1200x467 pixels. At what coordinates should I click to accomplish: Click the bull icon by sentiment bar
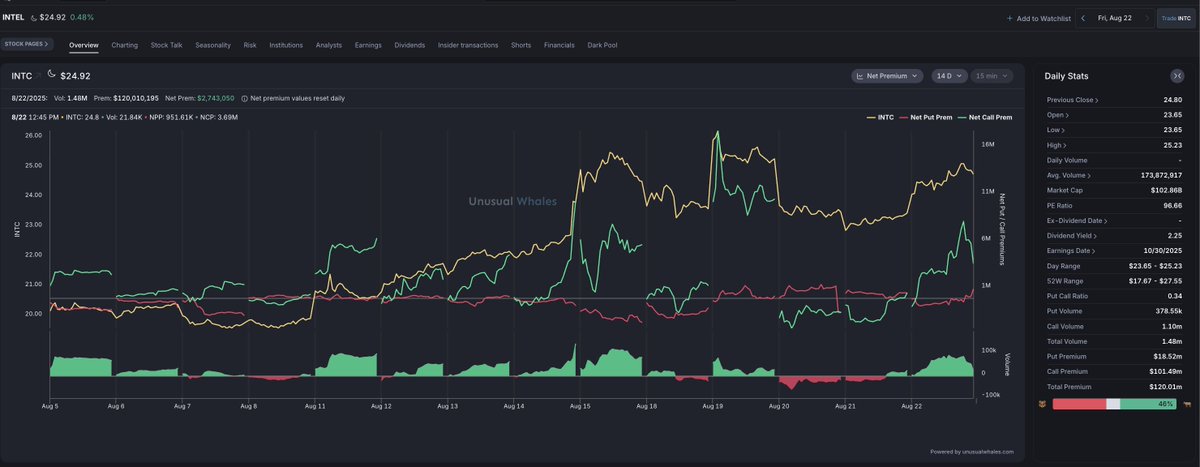click(1187, 404)
